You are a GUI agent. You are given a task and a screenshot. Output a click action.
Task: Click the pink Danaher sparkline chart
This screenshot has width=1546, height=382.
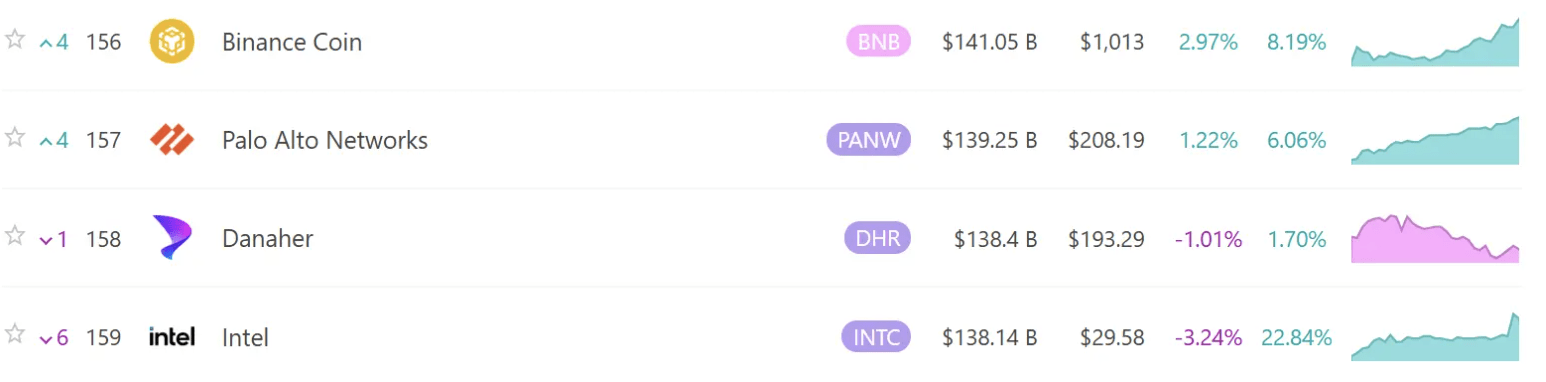(1435, 238)
